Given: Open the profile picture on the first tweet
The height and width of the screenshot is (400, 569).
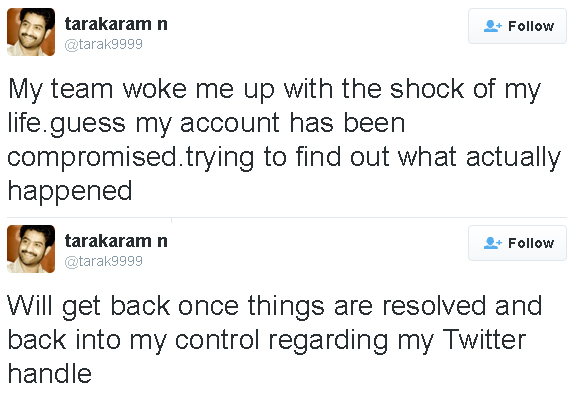Looking at the screenshot, I should pos(31,32).
